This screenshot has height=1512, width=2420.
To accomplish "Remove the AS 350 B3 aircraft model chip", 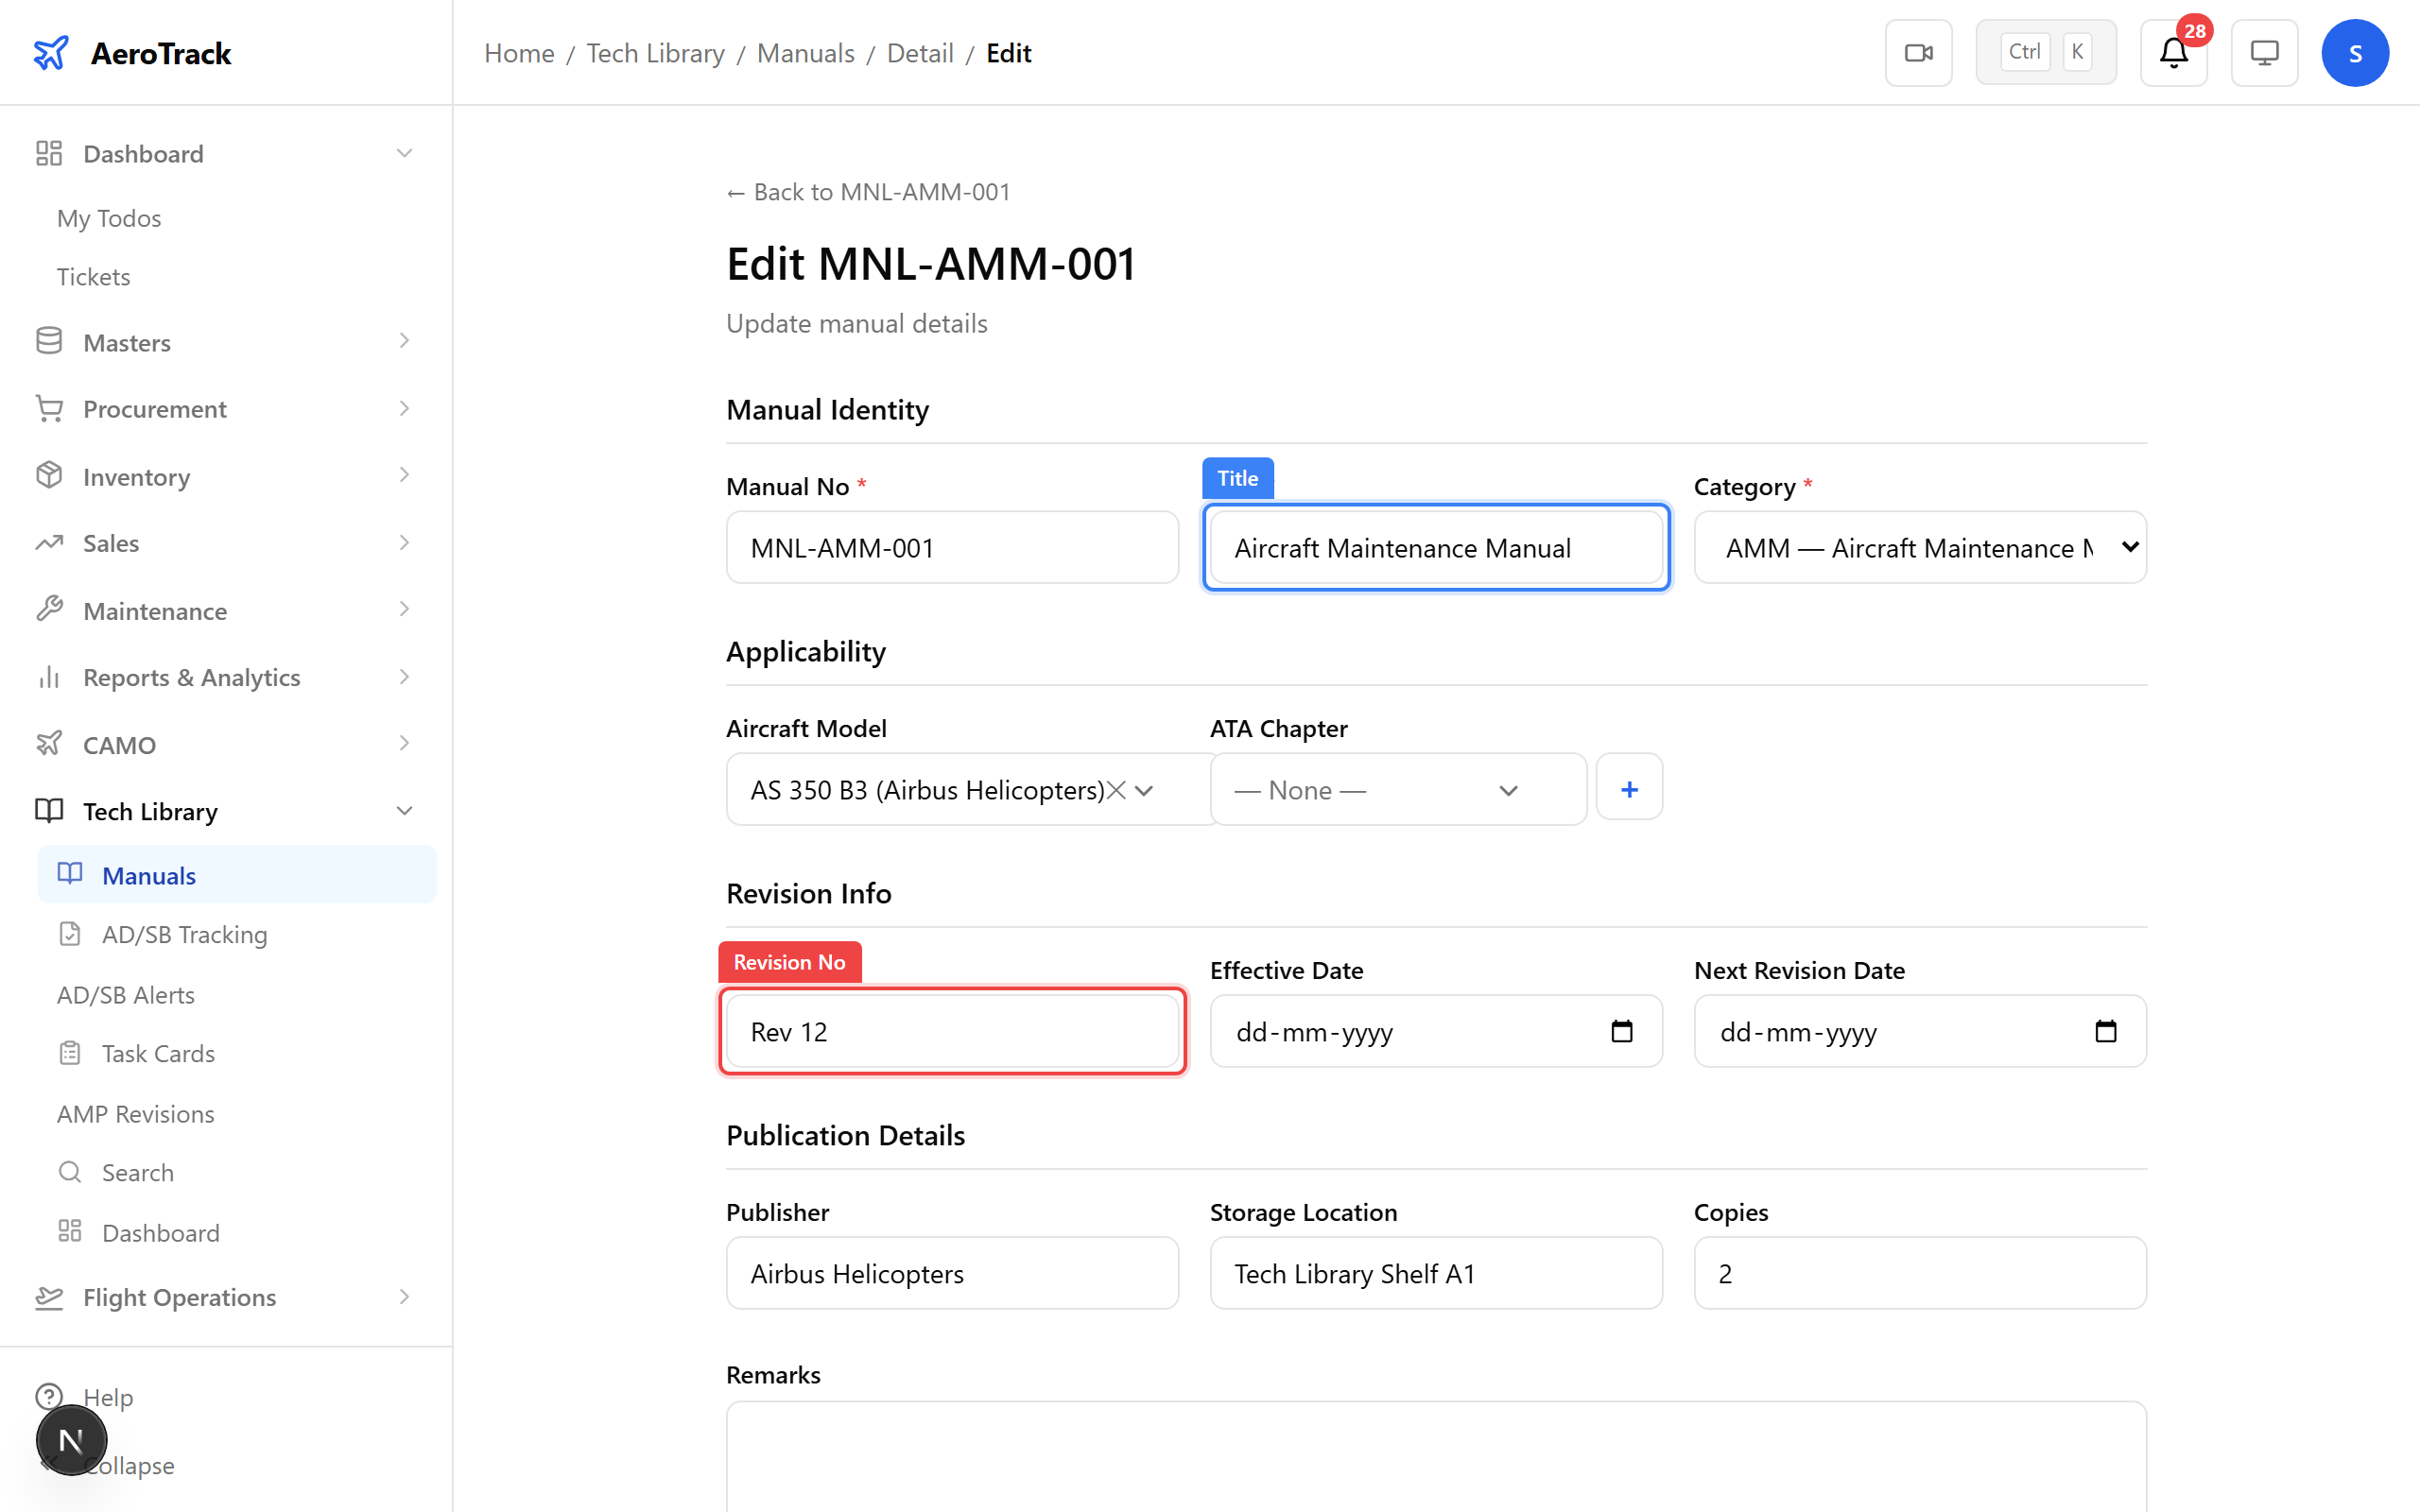I will tap(1117, 789).
